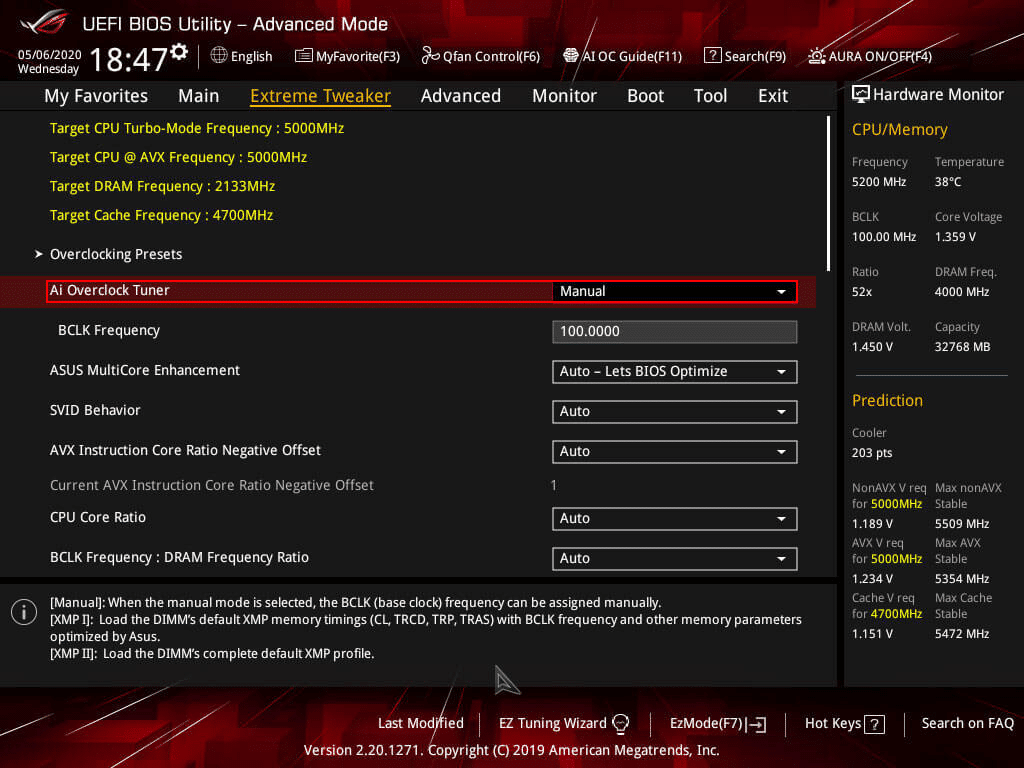Click the MyFavorite list icon
1024x768 pixels.
pyautogui.click(x=303, y=56)
